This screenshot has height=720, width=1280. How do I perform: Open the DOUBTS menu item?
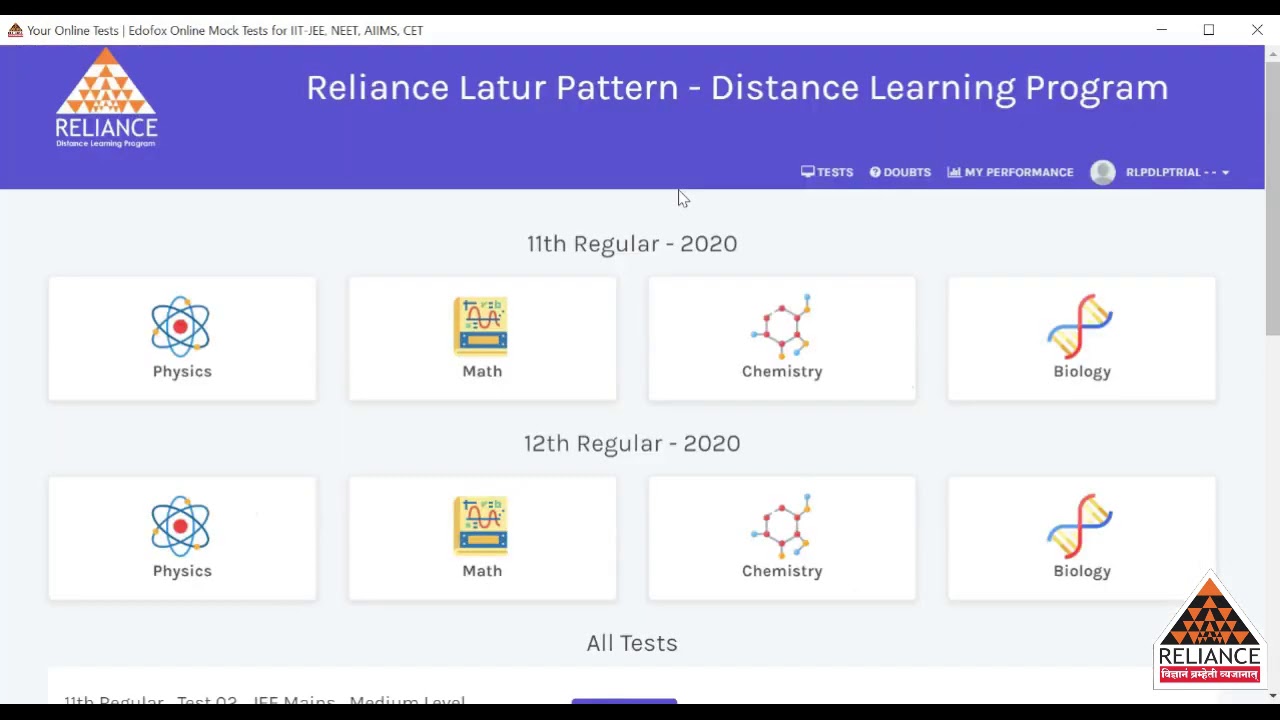tap(900, 172)
